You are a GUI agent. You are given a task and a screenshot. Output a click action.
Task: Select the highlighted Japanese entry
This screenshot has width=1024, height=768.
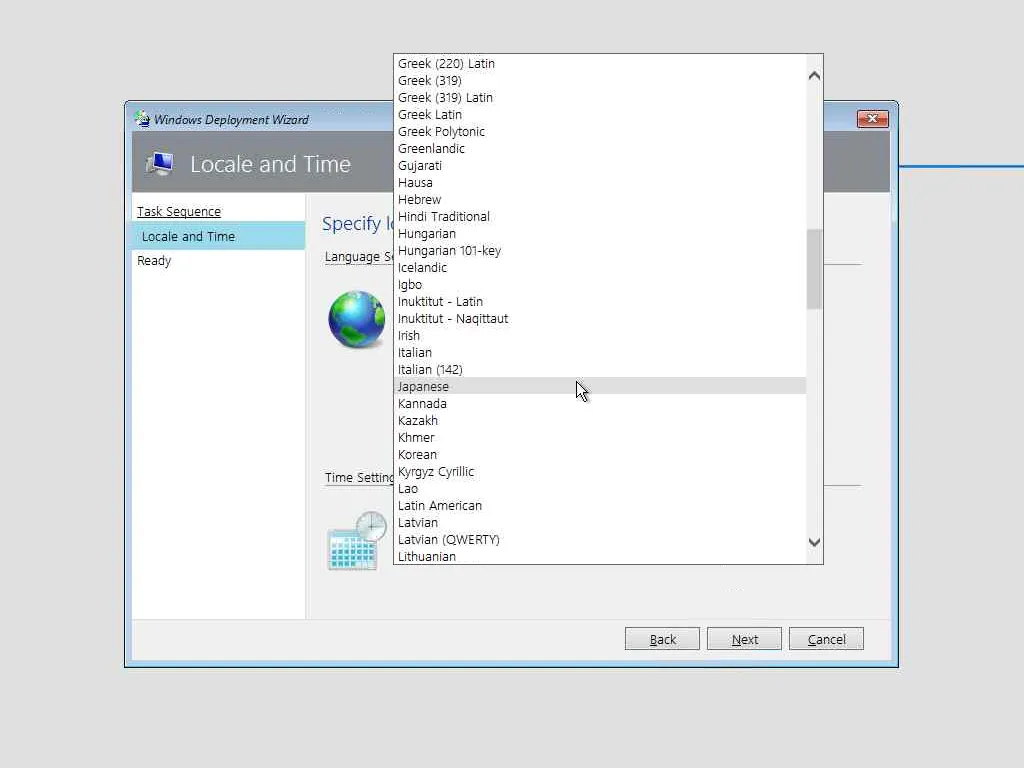(x=600, y=386)
